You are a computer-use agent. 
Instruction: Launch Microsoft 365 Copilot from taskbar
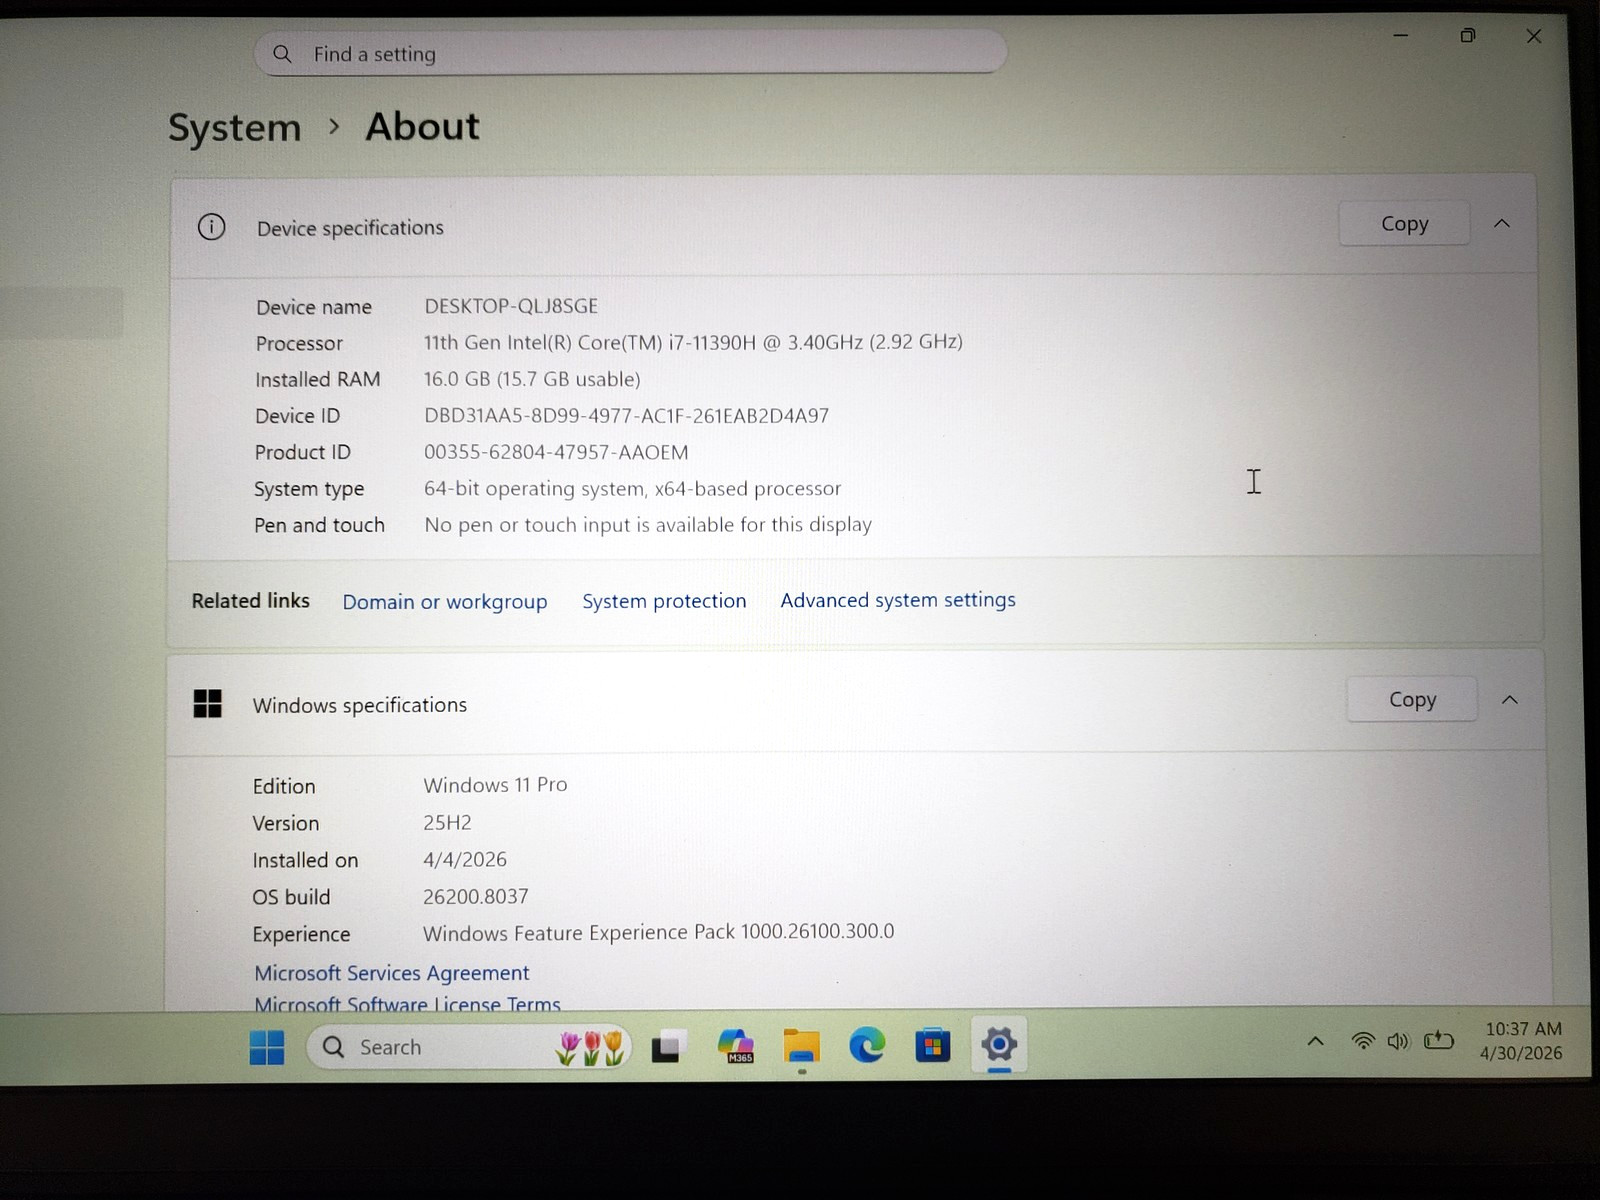(x=736, y=1046)
